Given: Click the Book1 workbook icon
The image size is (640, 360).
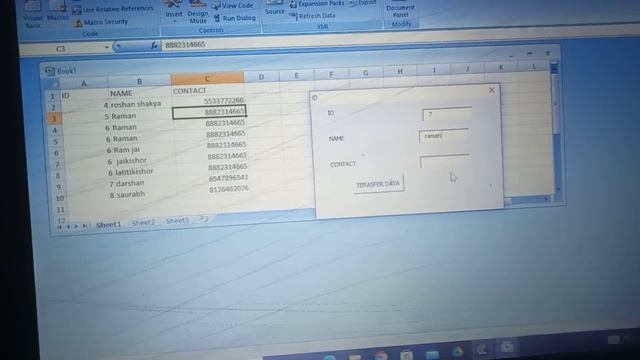Looking at the screenshot, I should click(x=49, y=71).
